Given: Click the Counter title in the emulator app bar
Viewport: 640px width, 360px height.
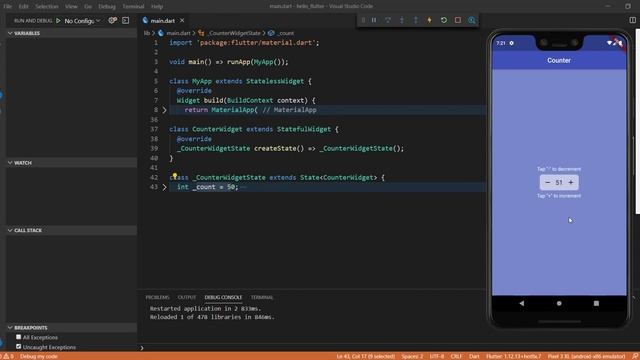Looking at the screenshot, I should [559, 60].
